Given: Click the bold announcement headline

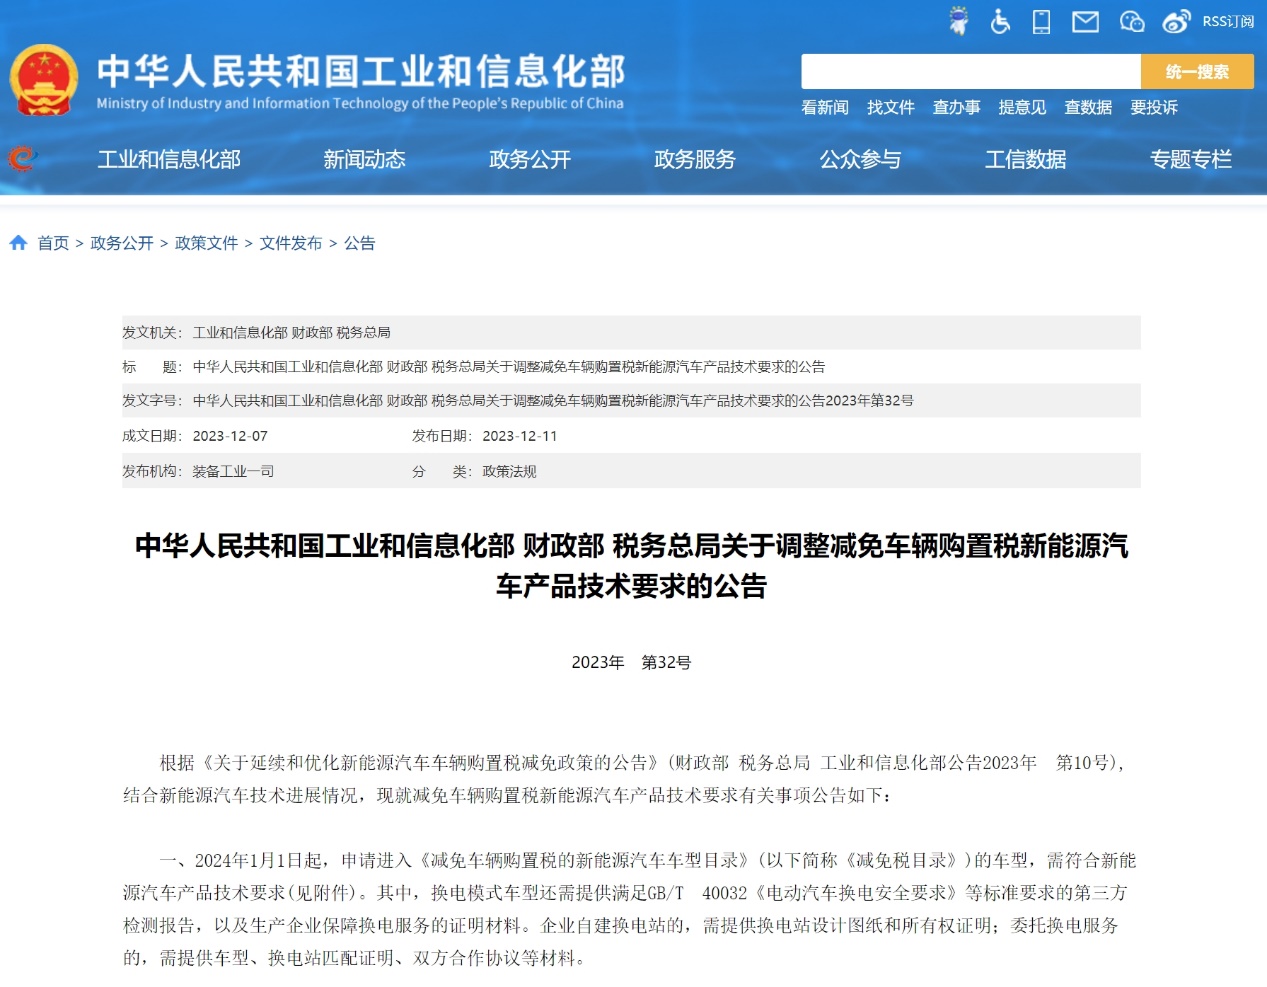Looking at the screenshot, I should pos(632,565).
